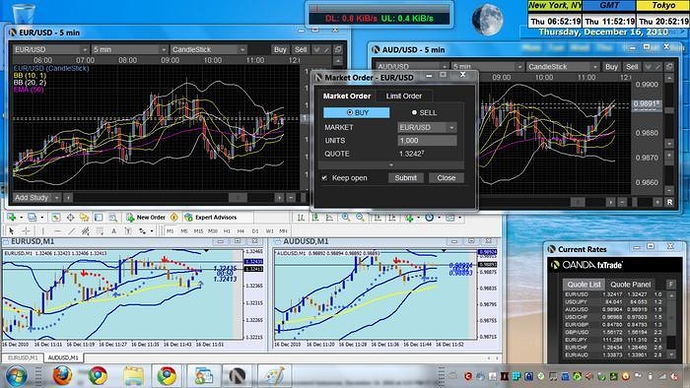Open the EUR/USD pair dropdown in EUR/USD chart
The width and height of the screenshot is (690, 388).
point(51,49)
